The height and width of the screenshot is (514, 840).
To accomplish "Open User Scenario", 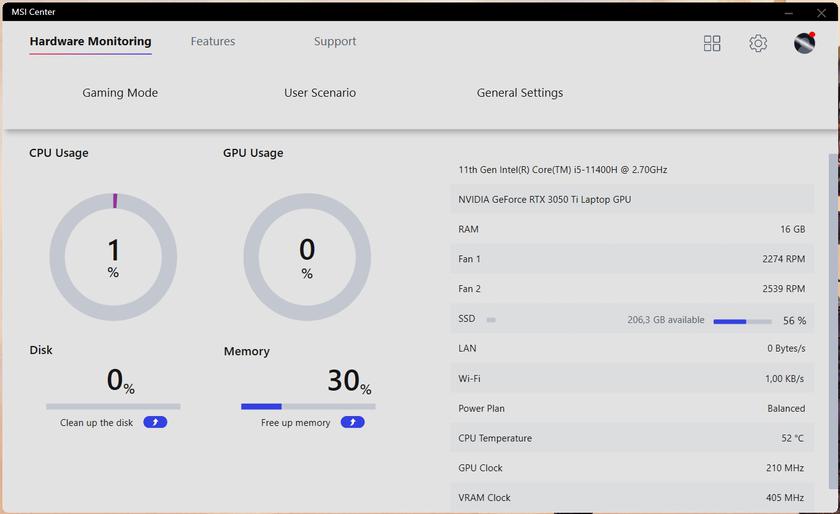I will 320,93.
